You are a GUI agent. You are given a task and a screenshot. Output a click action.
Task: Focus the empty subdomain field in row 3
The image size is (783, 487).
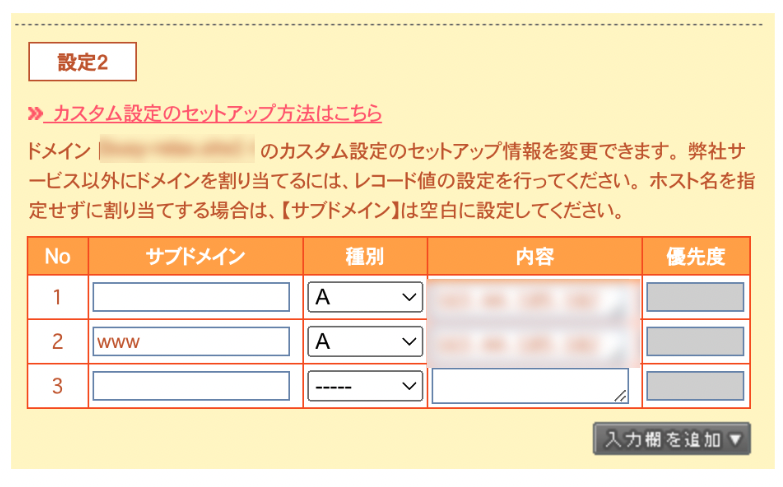tap(191, 385)
